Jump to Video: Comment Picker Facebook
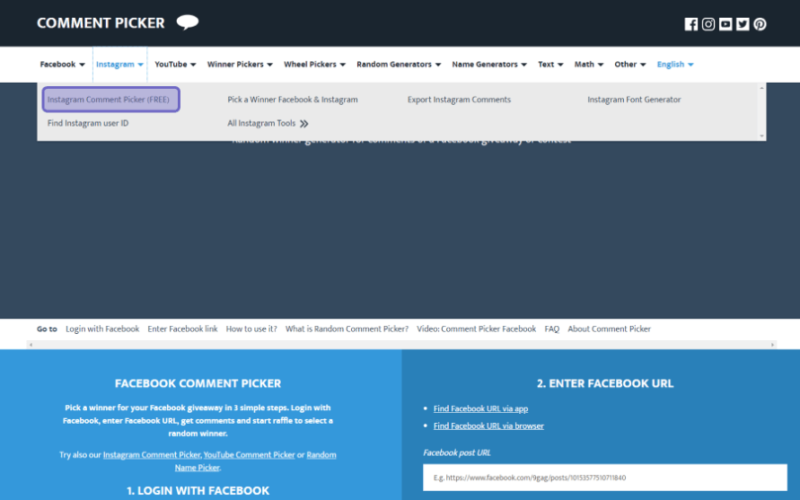 (476, 329)
